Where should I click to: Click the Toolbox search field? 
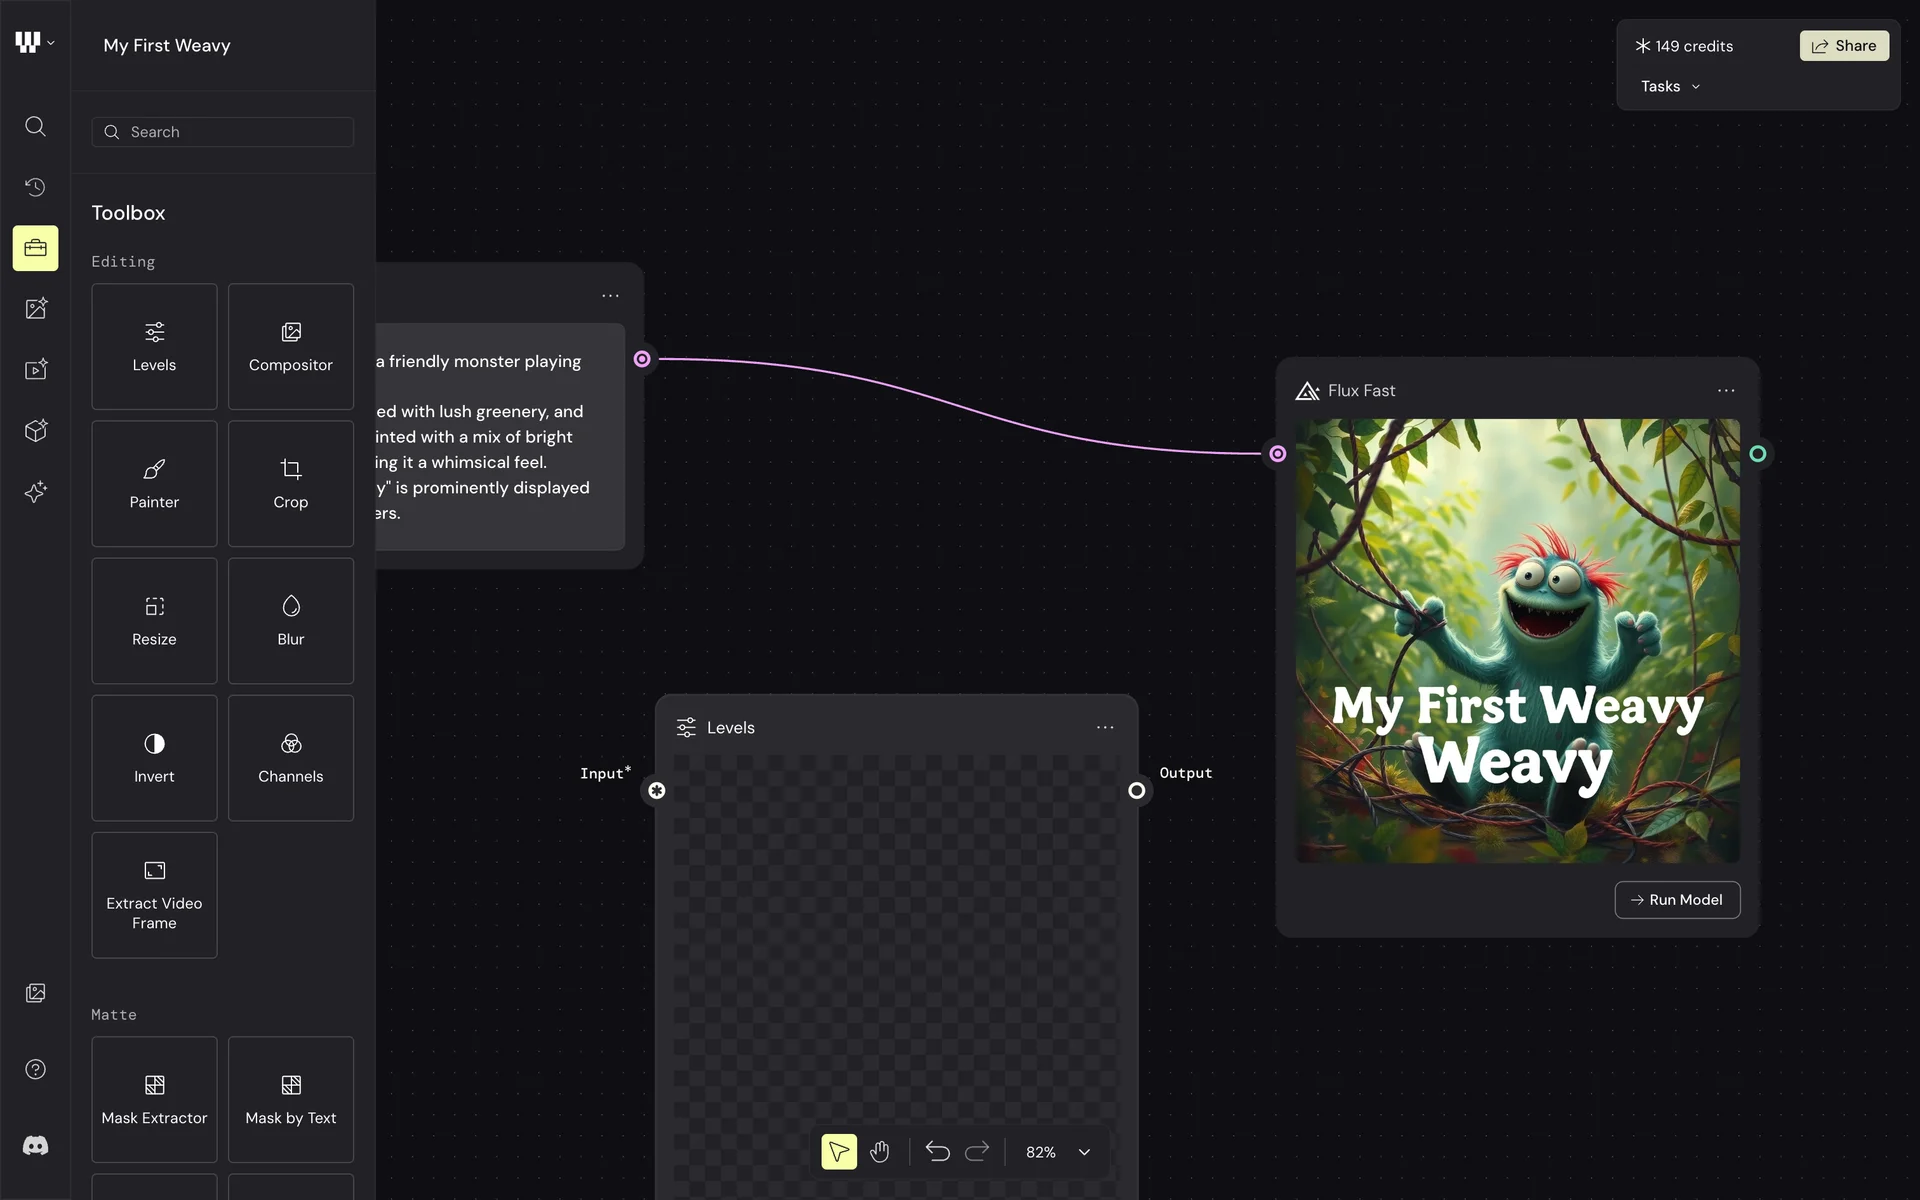pos(223,132)
